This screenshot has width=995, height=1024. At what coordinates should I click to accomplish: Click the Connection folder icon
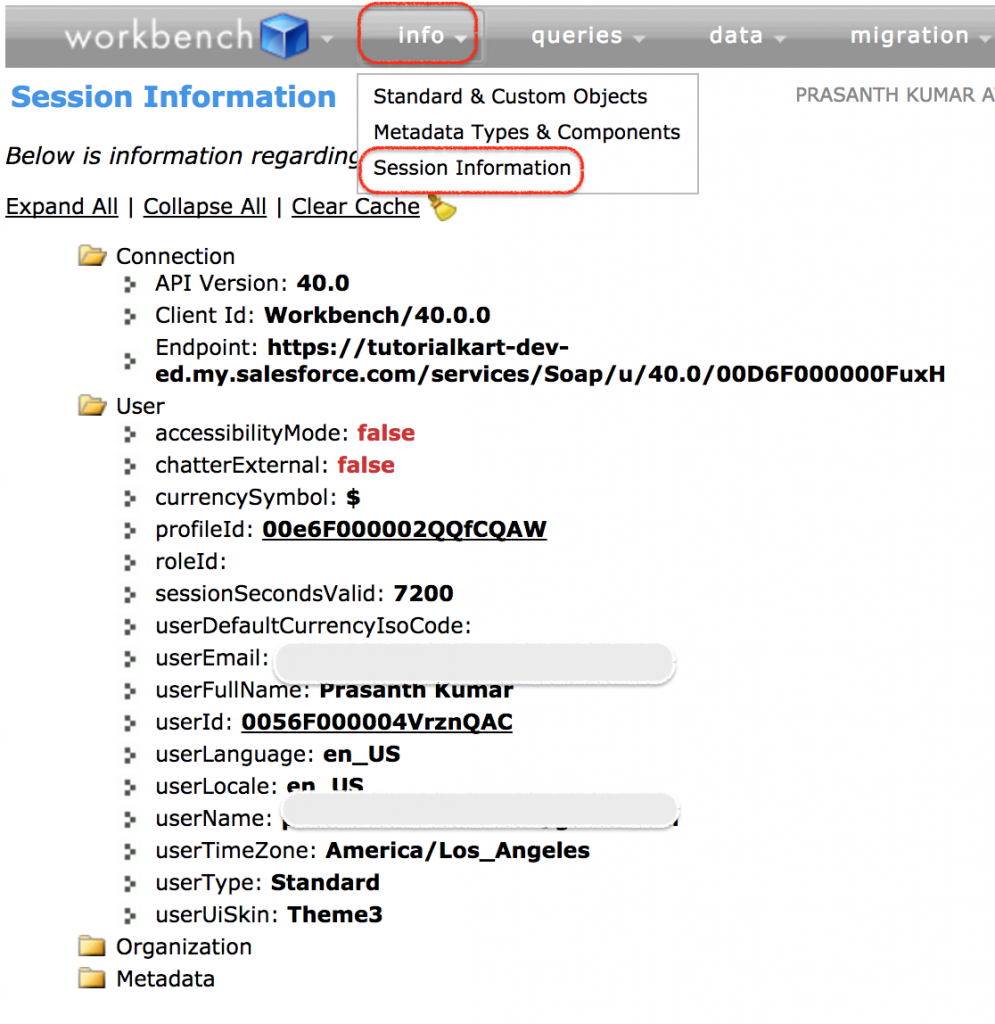pyautogui.click(x=91, y=255)
